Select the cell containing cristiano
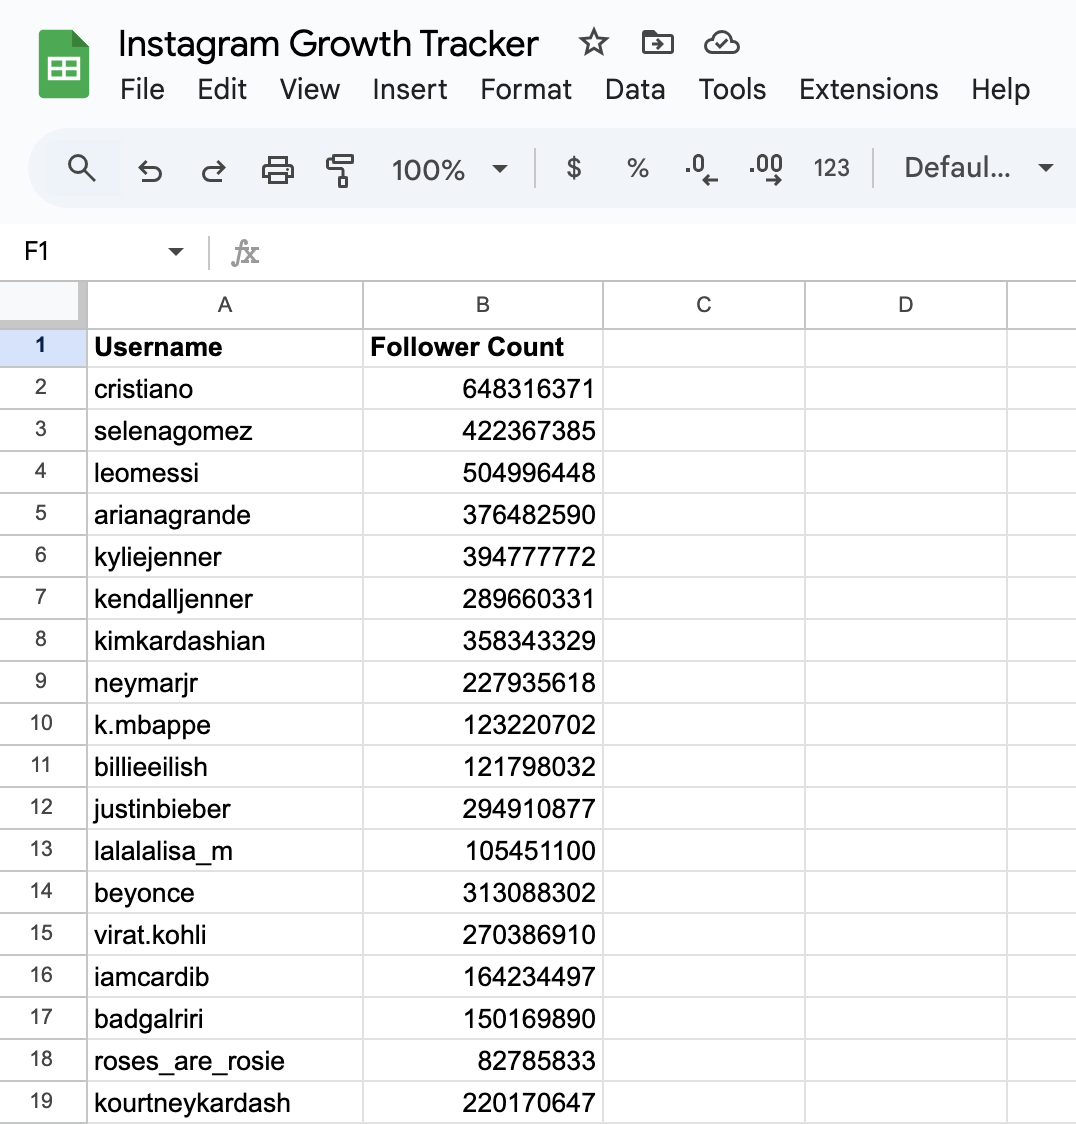This screenshot has height=1124, width=1076. 225,389
